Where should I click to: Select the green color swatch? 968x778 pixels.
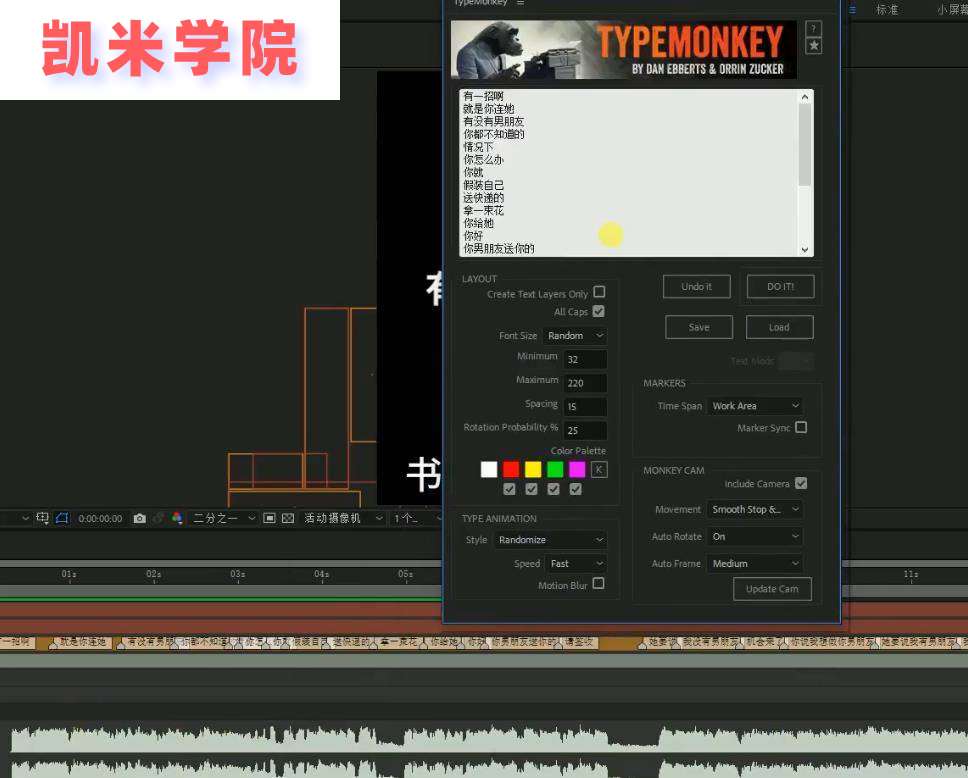coord(555,469)
